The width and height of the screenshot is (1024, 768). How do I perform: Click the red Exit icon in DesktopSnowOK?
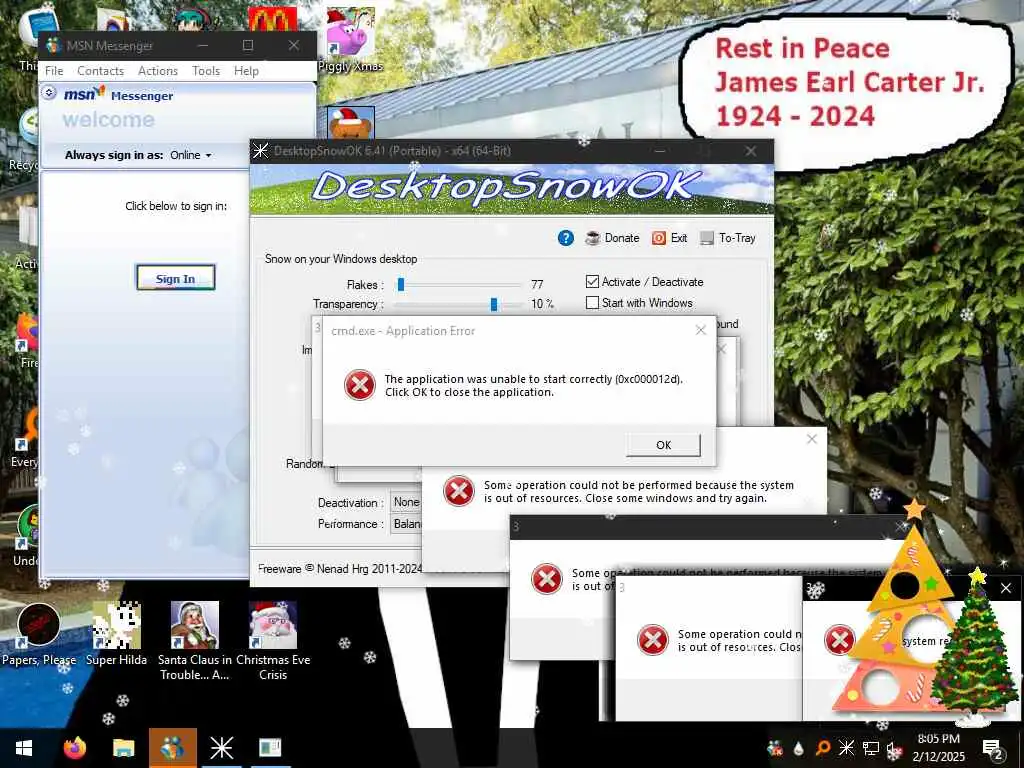[x=658, y=238]
